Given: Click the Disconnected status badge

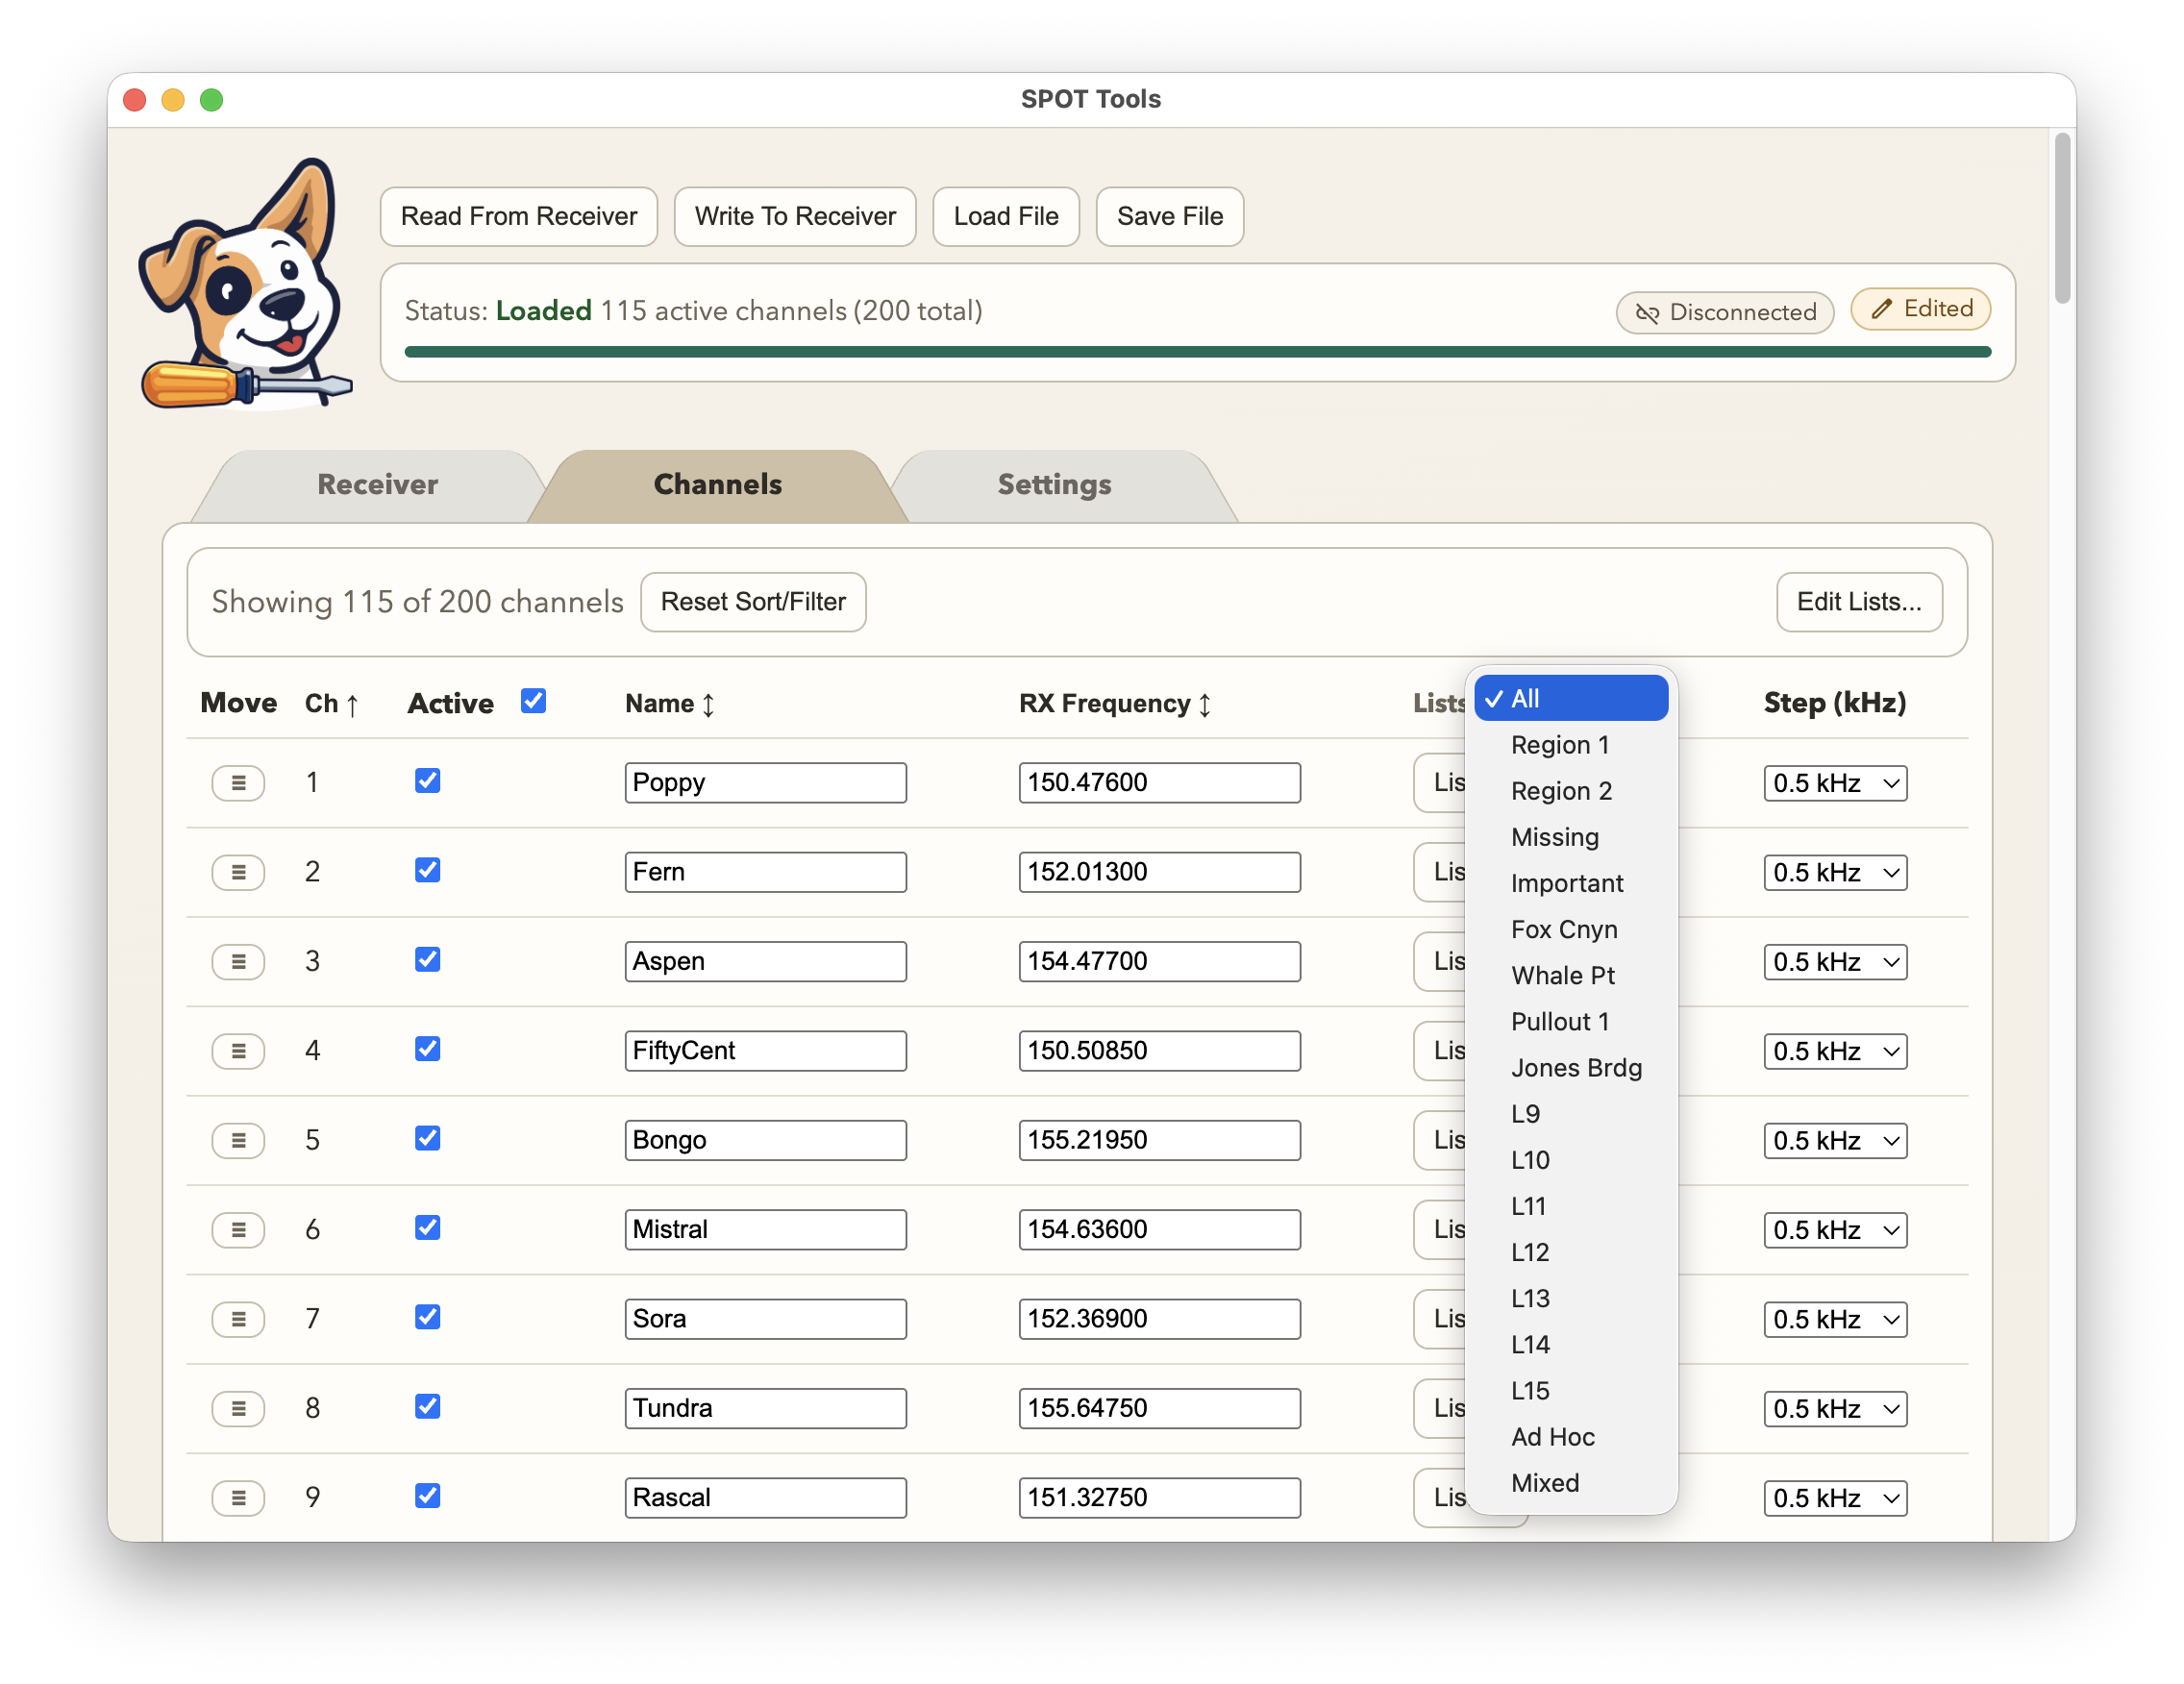Looking at the screenshot, I should [1724, 312].
